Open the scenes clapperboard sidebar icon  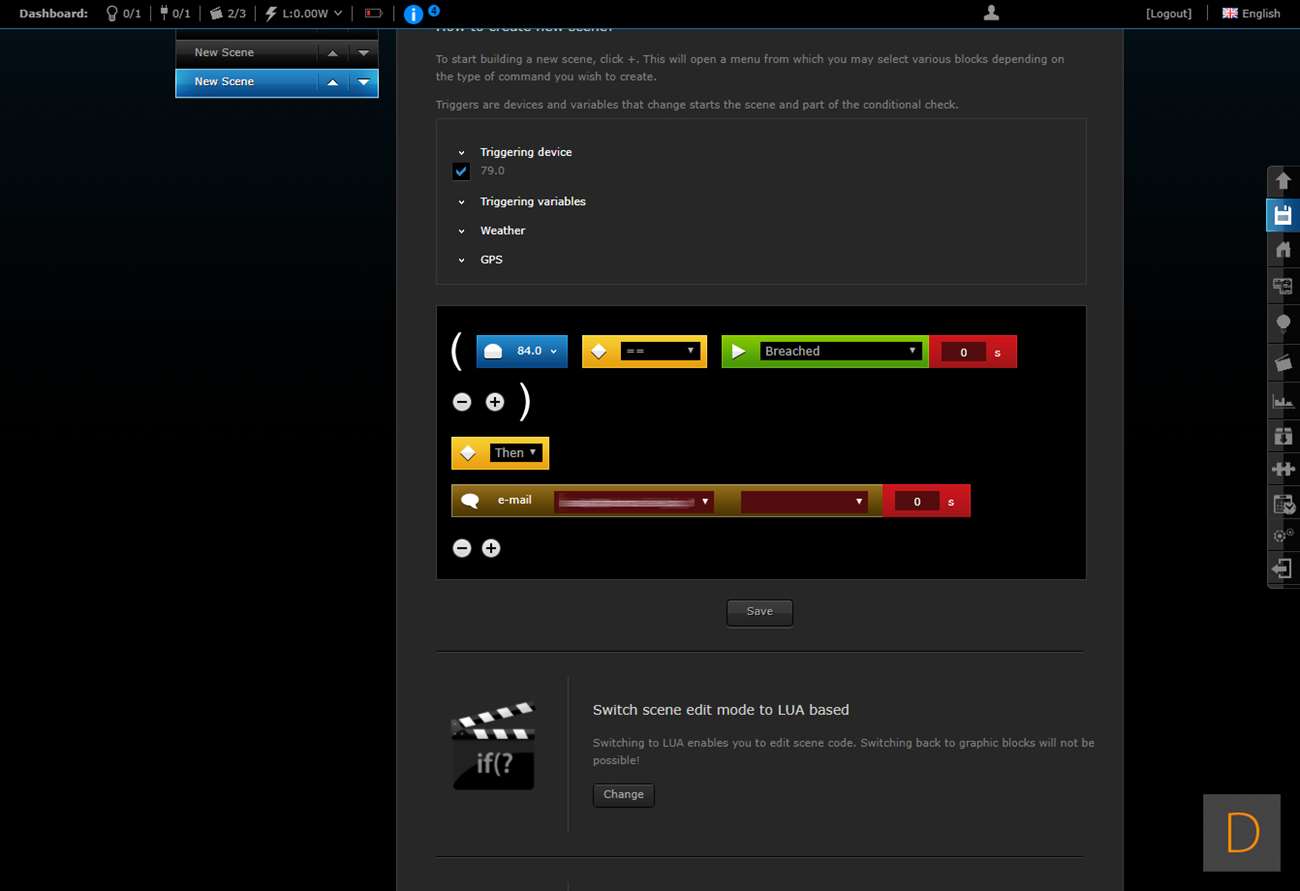[x=1283, y=363]
